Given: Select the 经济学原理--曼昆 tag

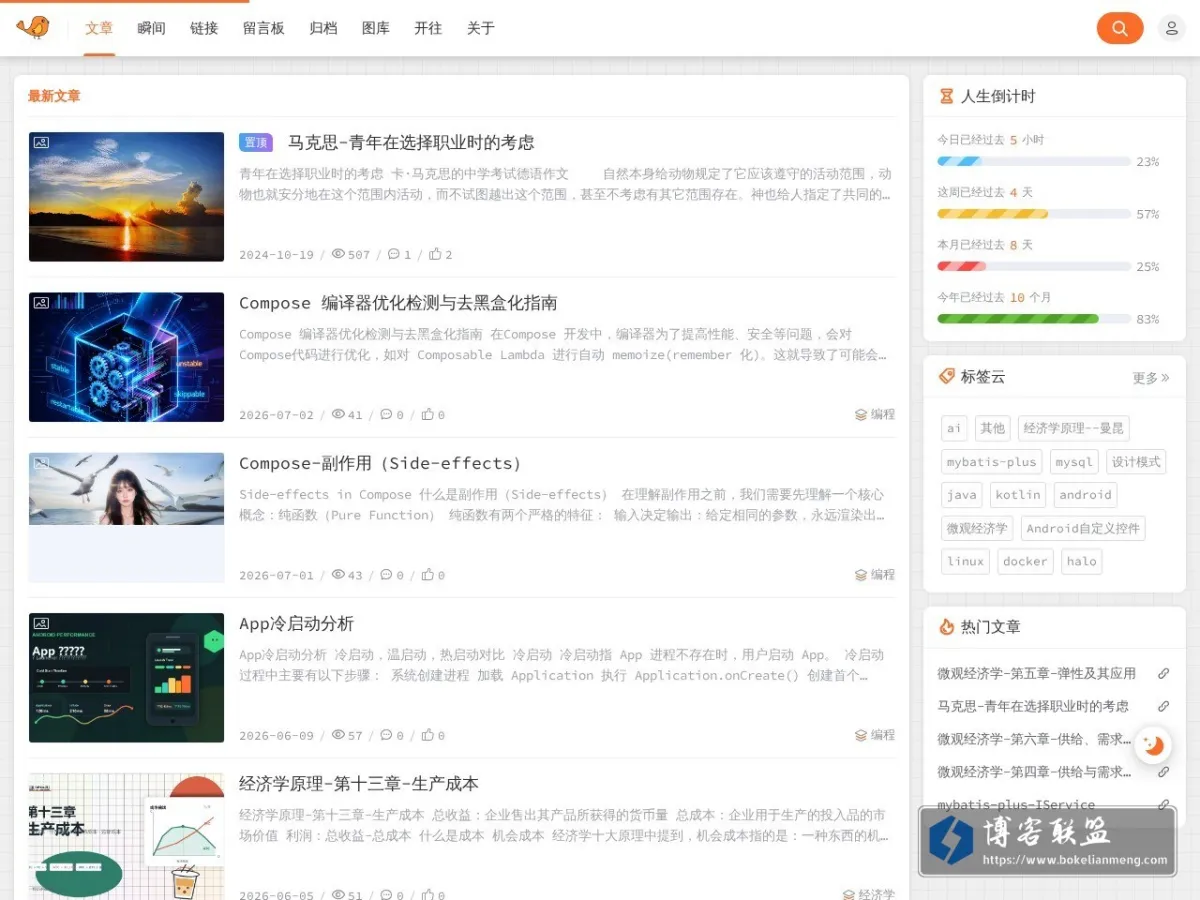Looking at the screenshot, I should [x=1074, y=428].
